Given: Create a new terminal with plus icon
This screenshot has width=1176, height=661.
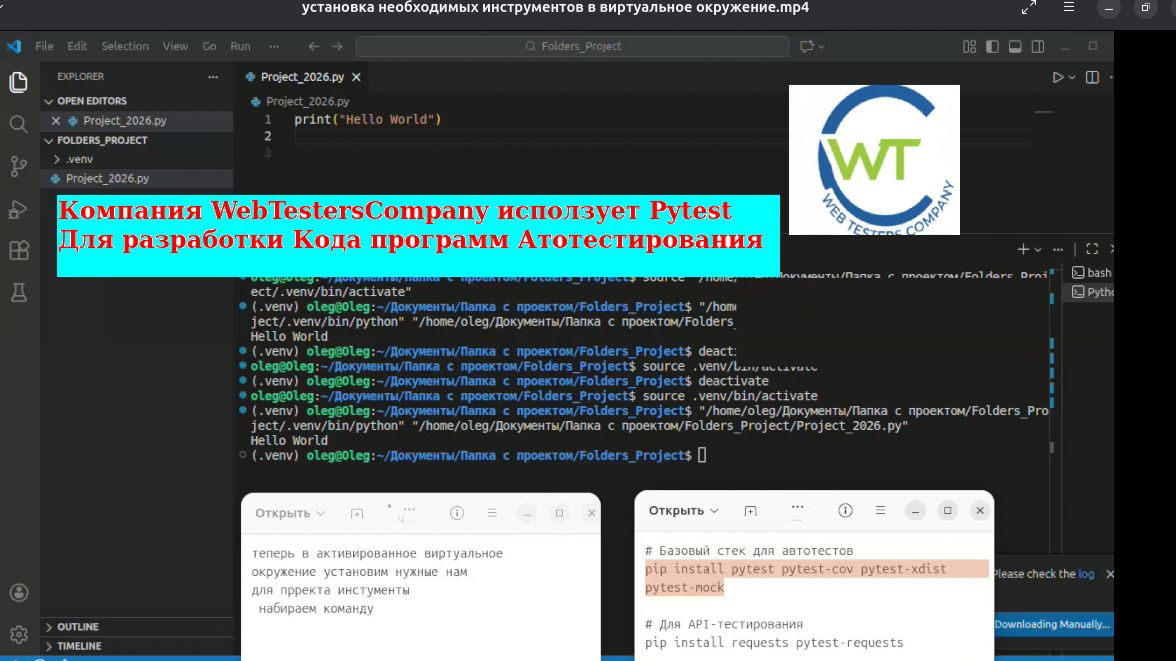Looking at the screenshot, I should [1023, 249].
